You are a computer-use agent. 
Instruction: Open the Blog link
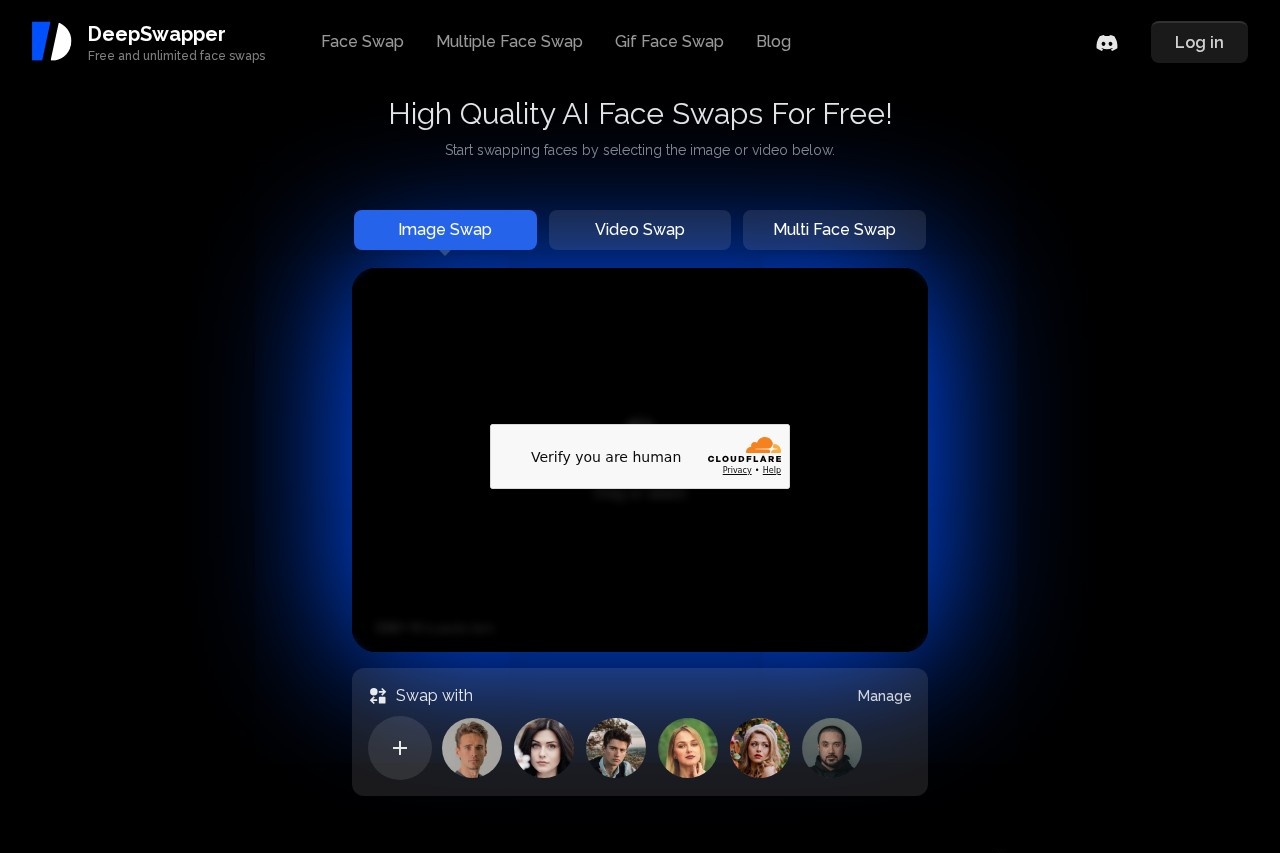click(x=773, y=42)
